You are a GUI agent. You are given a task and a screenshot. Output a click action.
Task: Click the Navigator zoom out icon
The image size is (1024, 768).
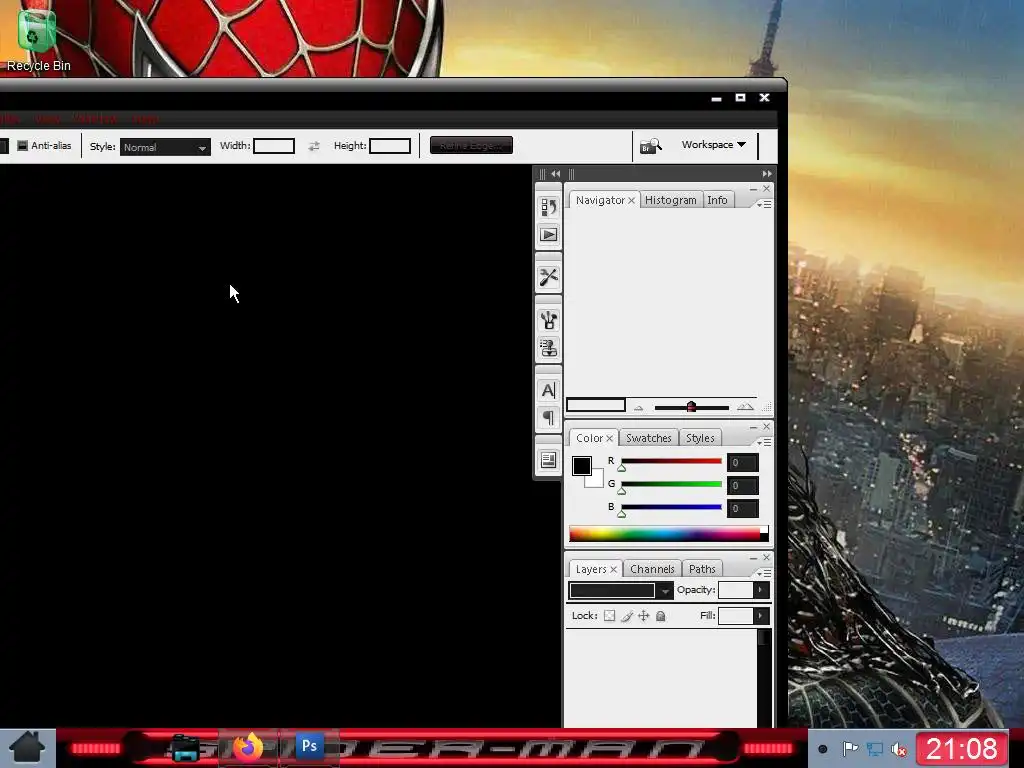(x=639, y=408)
